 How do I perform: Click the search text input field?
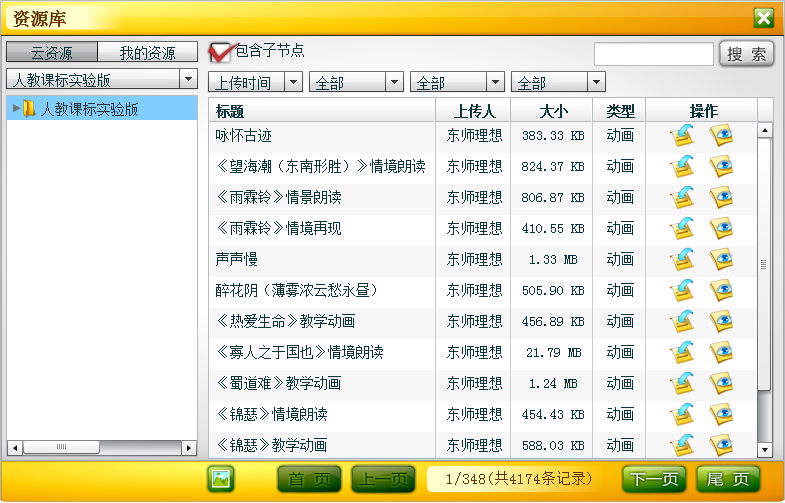tap(653, 54)
